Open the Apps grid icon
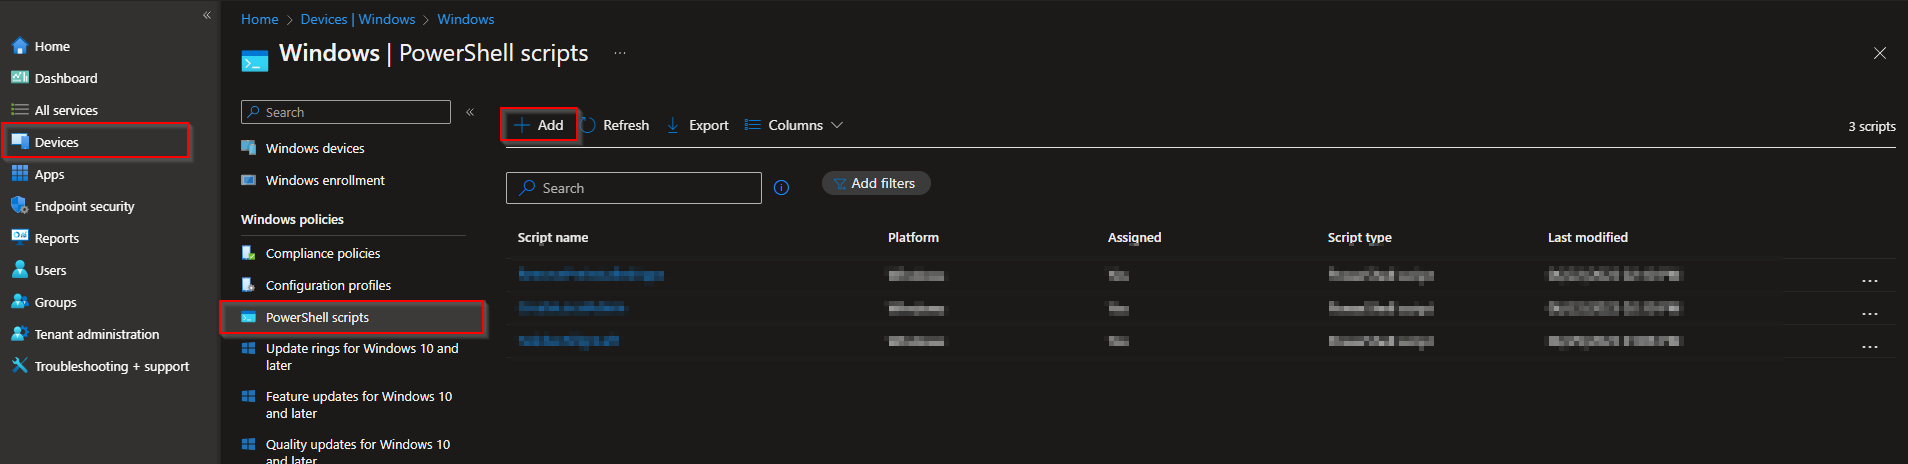 click(x=19, y=174)
